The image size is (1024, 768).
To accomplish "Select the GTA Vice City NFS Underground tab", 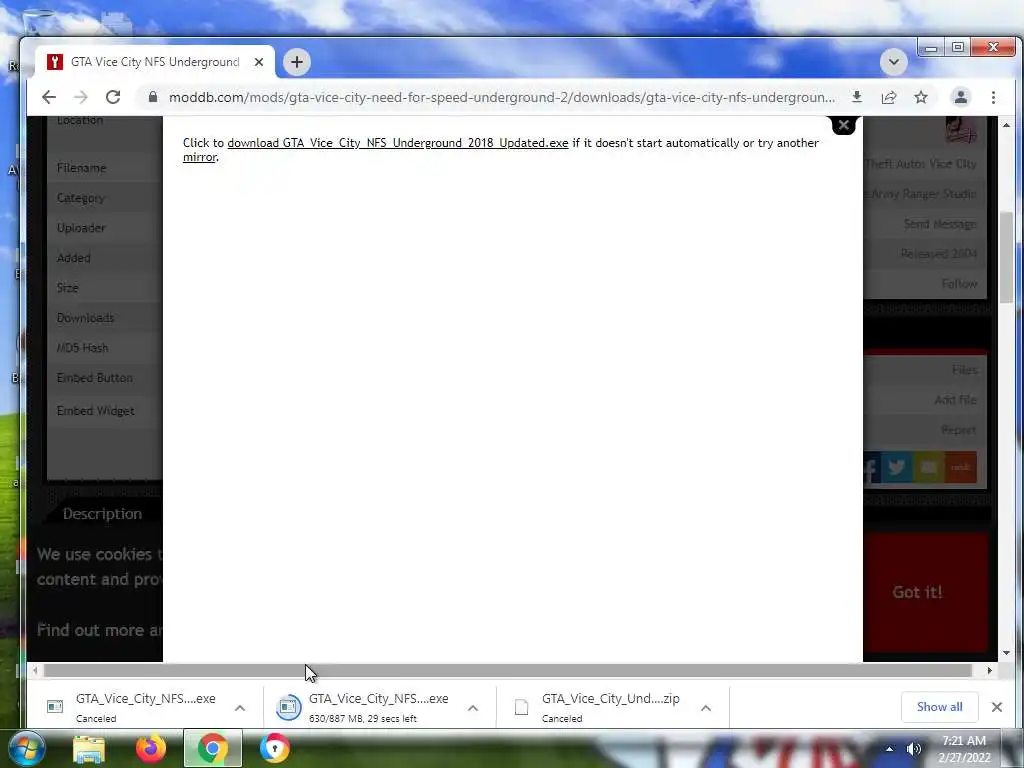I will [x=155, y=62].
